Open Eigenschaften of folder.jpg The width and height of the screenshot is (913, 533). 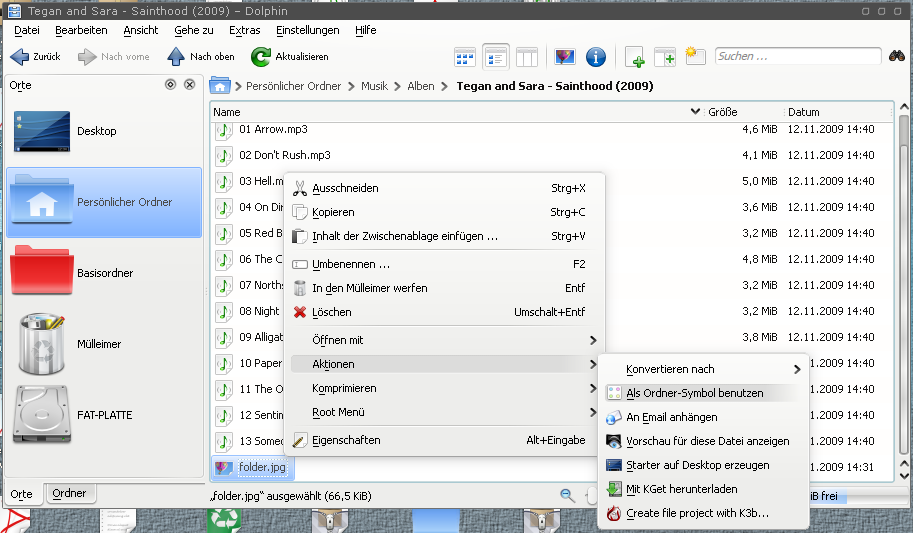pyautogui.click(x=444, y=440)
